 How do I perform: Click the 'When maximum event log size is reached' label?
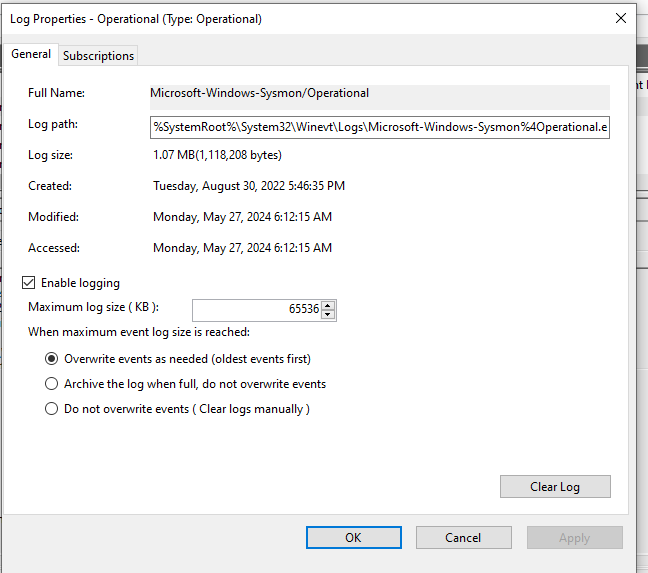click(139, 332)
